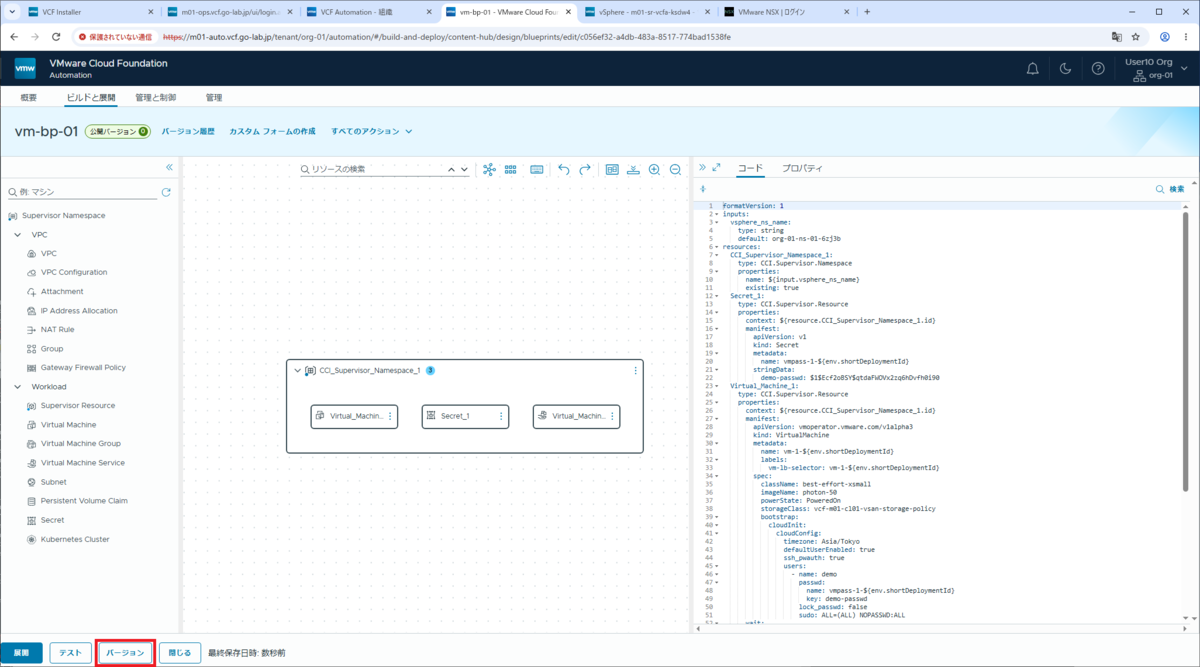Click the redo arrow icon

pyautogui.click(x=585, y=170)
